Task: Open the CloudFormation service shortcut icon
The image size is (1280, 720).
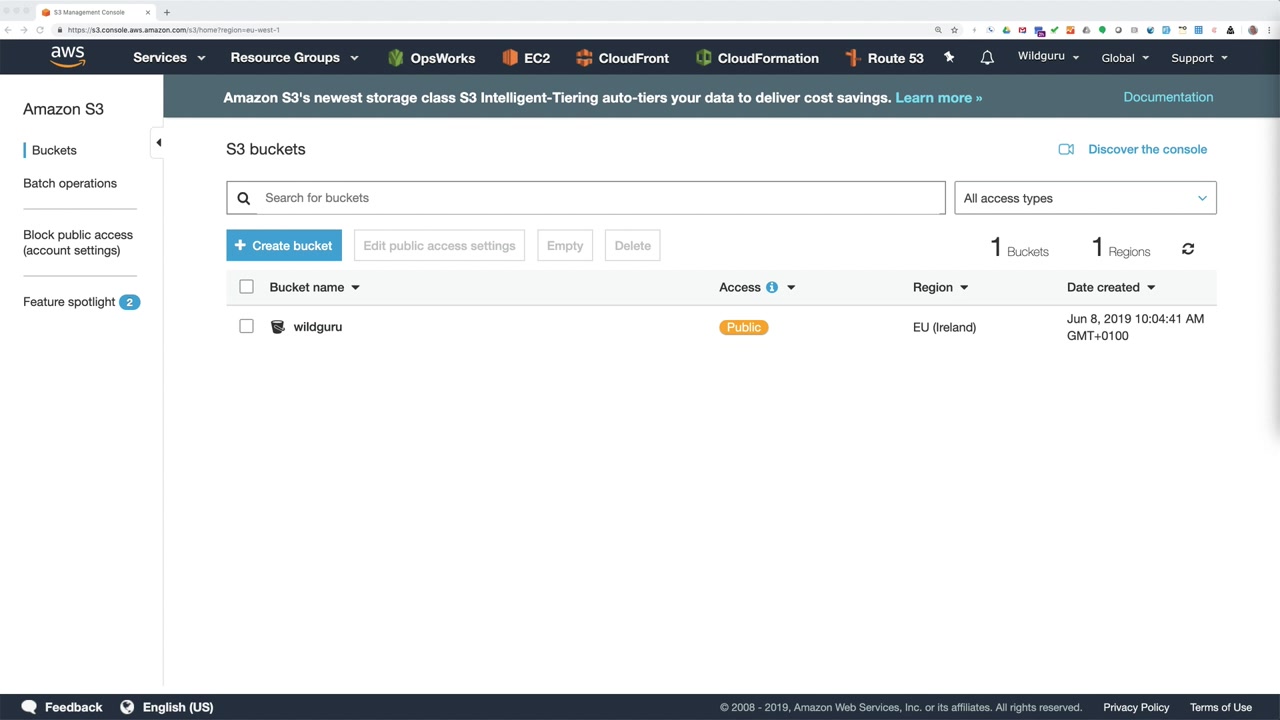Action: point(703,58)
